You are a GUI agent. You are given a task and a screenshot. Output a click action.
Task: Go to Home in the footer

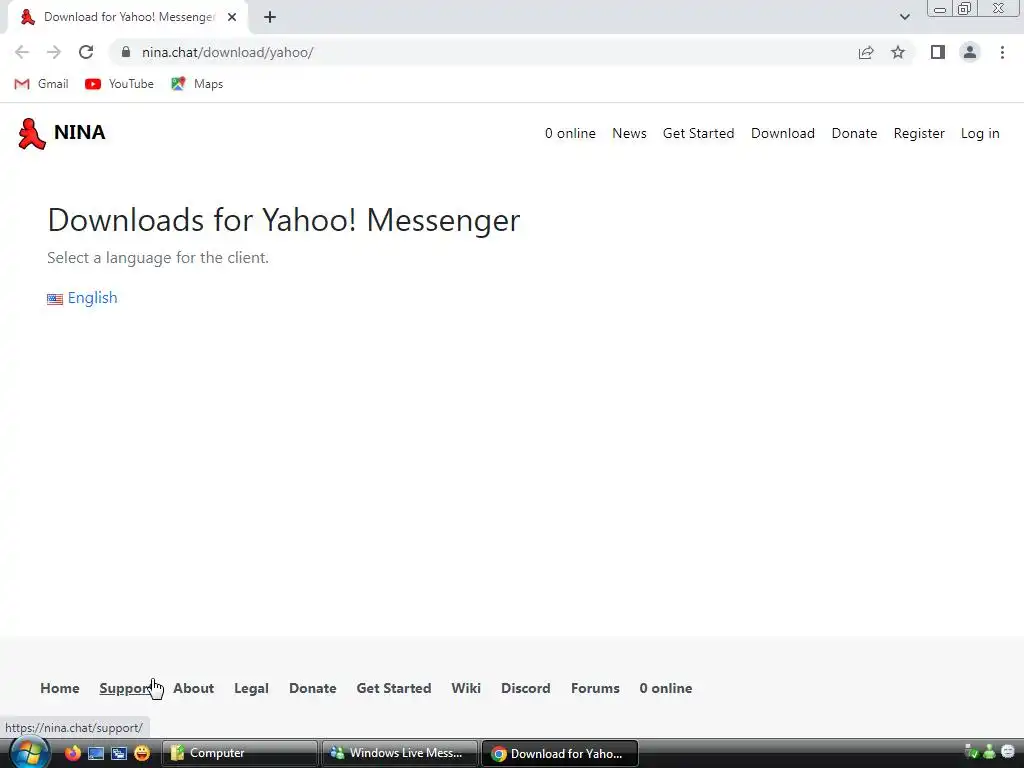point(59,688)
